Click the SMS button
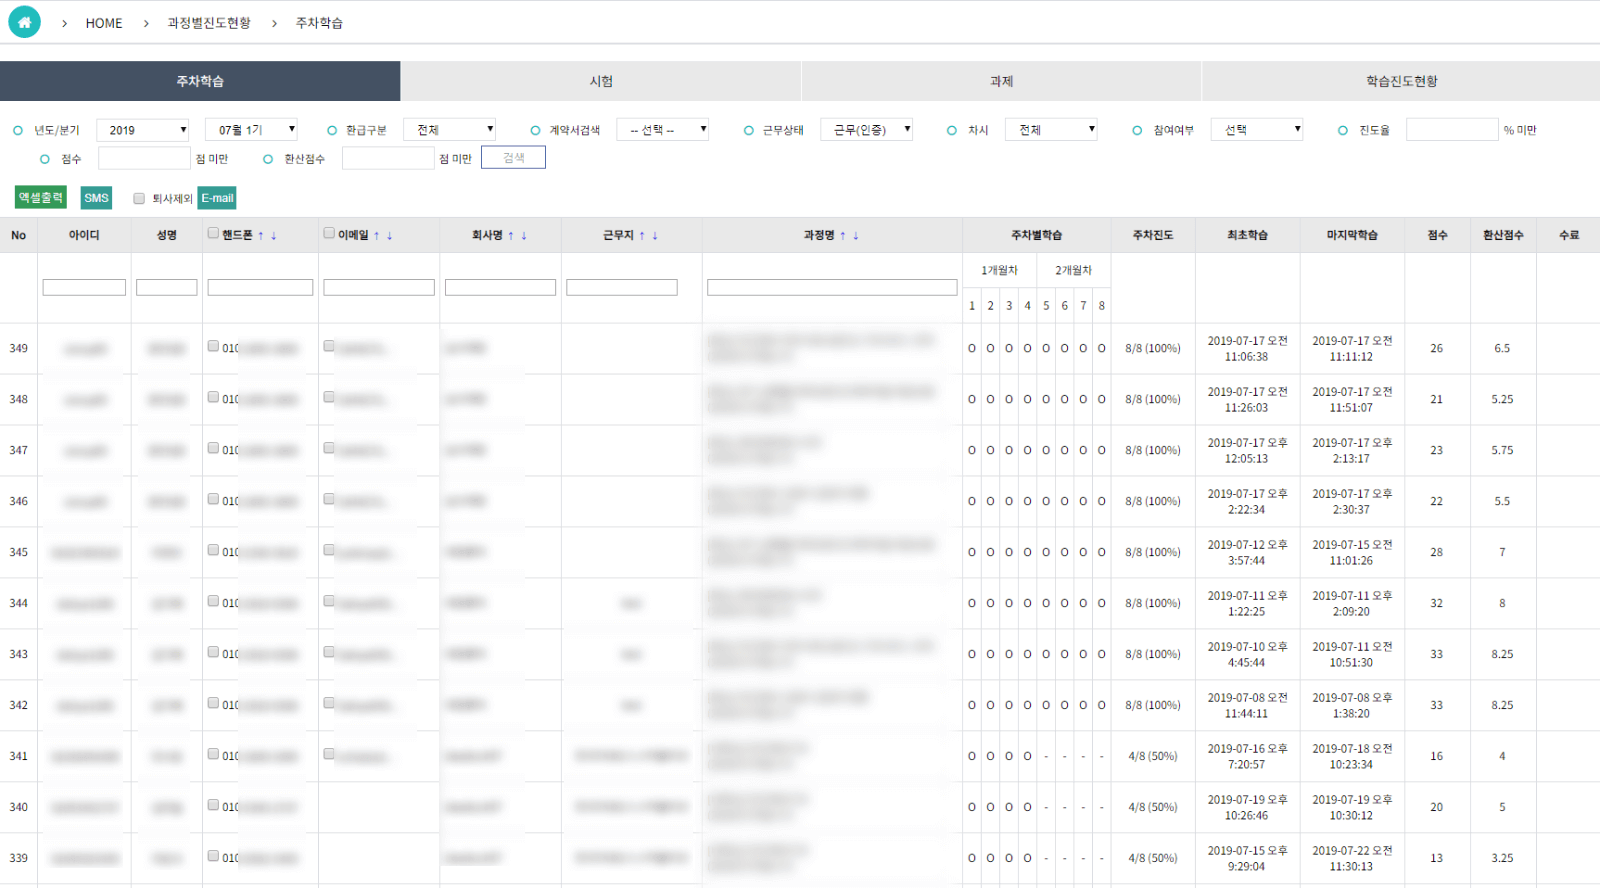This screenshot has width=1600, height=888. [96, 198]
